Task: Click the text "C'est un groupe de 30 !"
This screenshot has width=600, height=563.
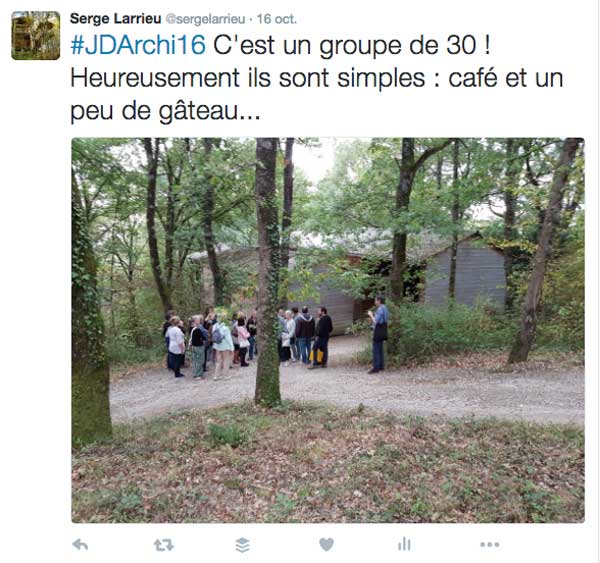Action: pos(352,46)
